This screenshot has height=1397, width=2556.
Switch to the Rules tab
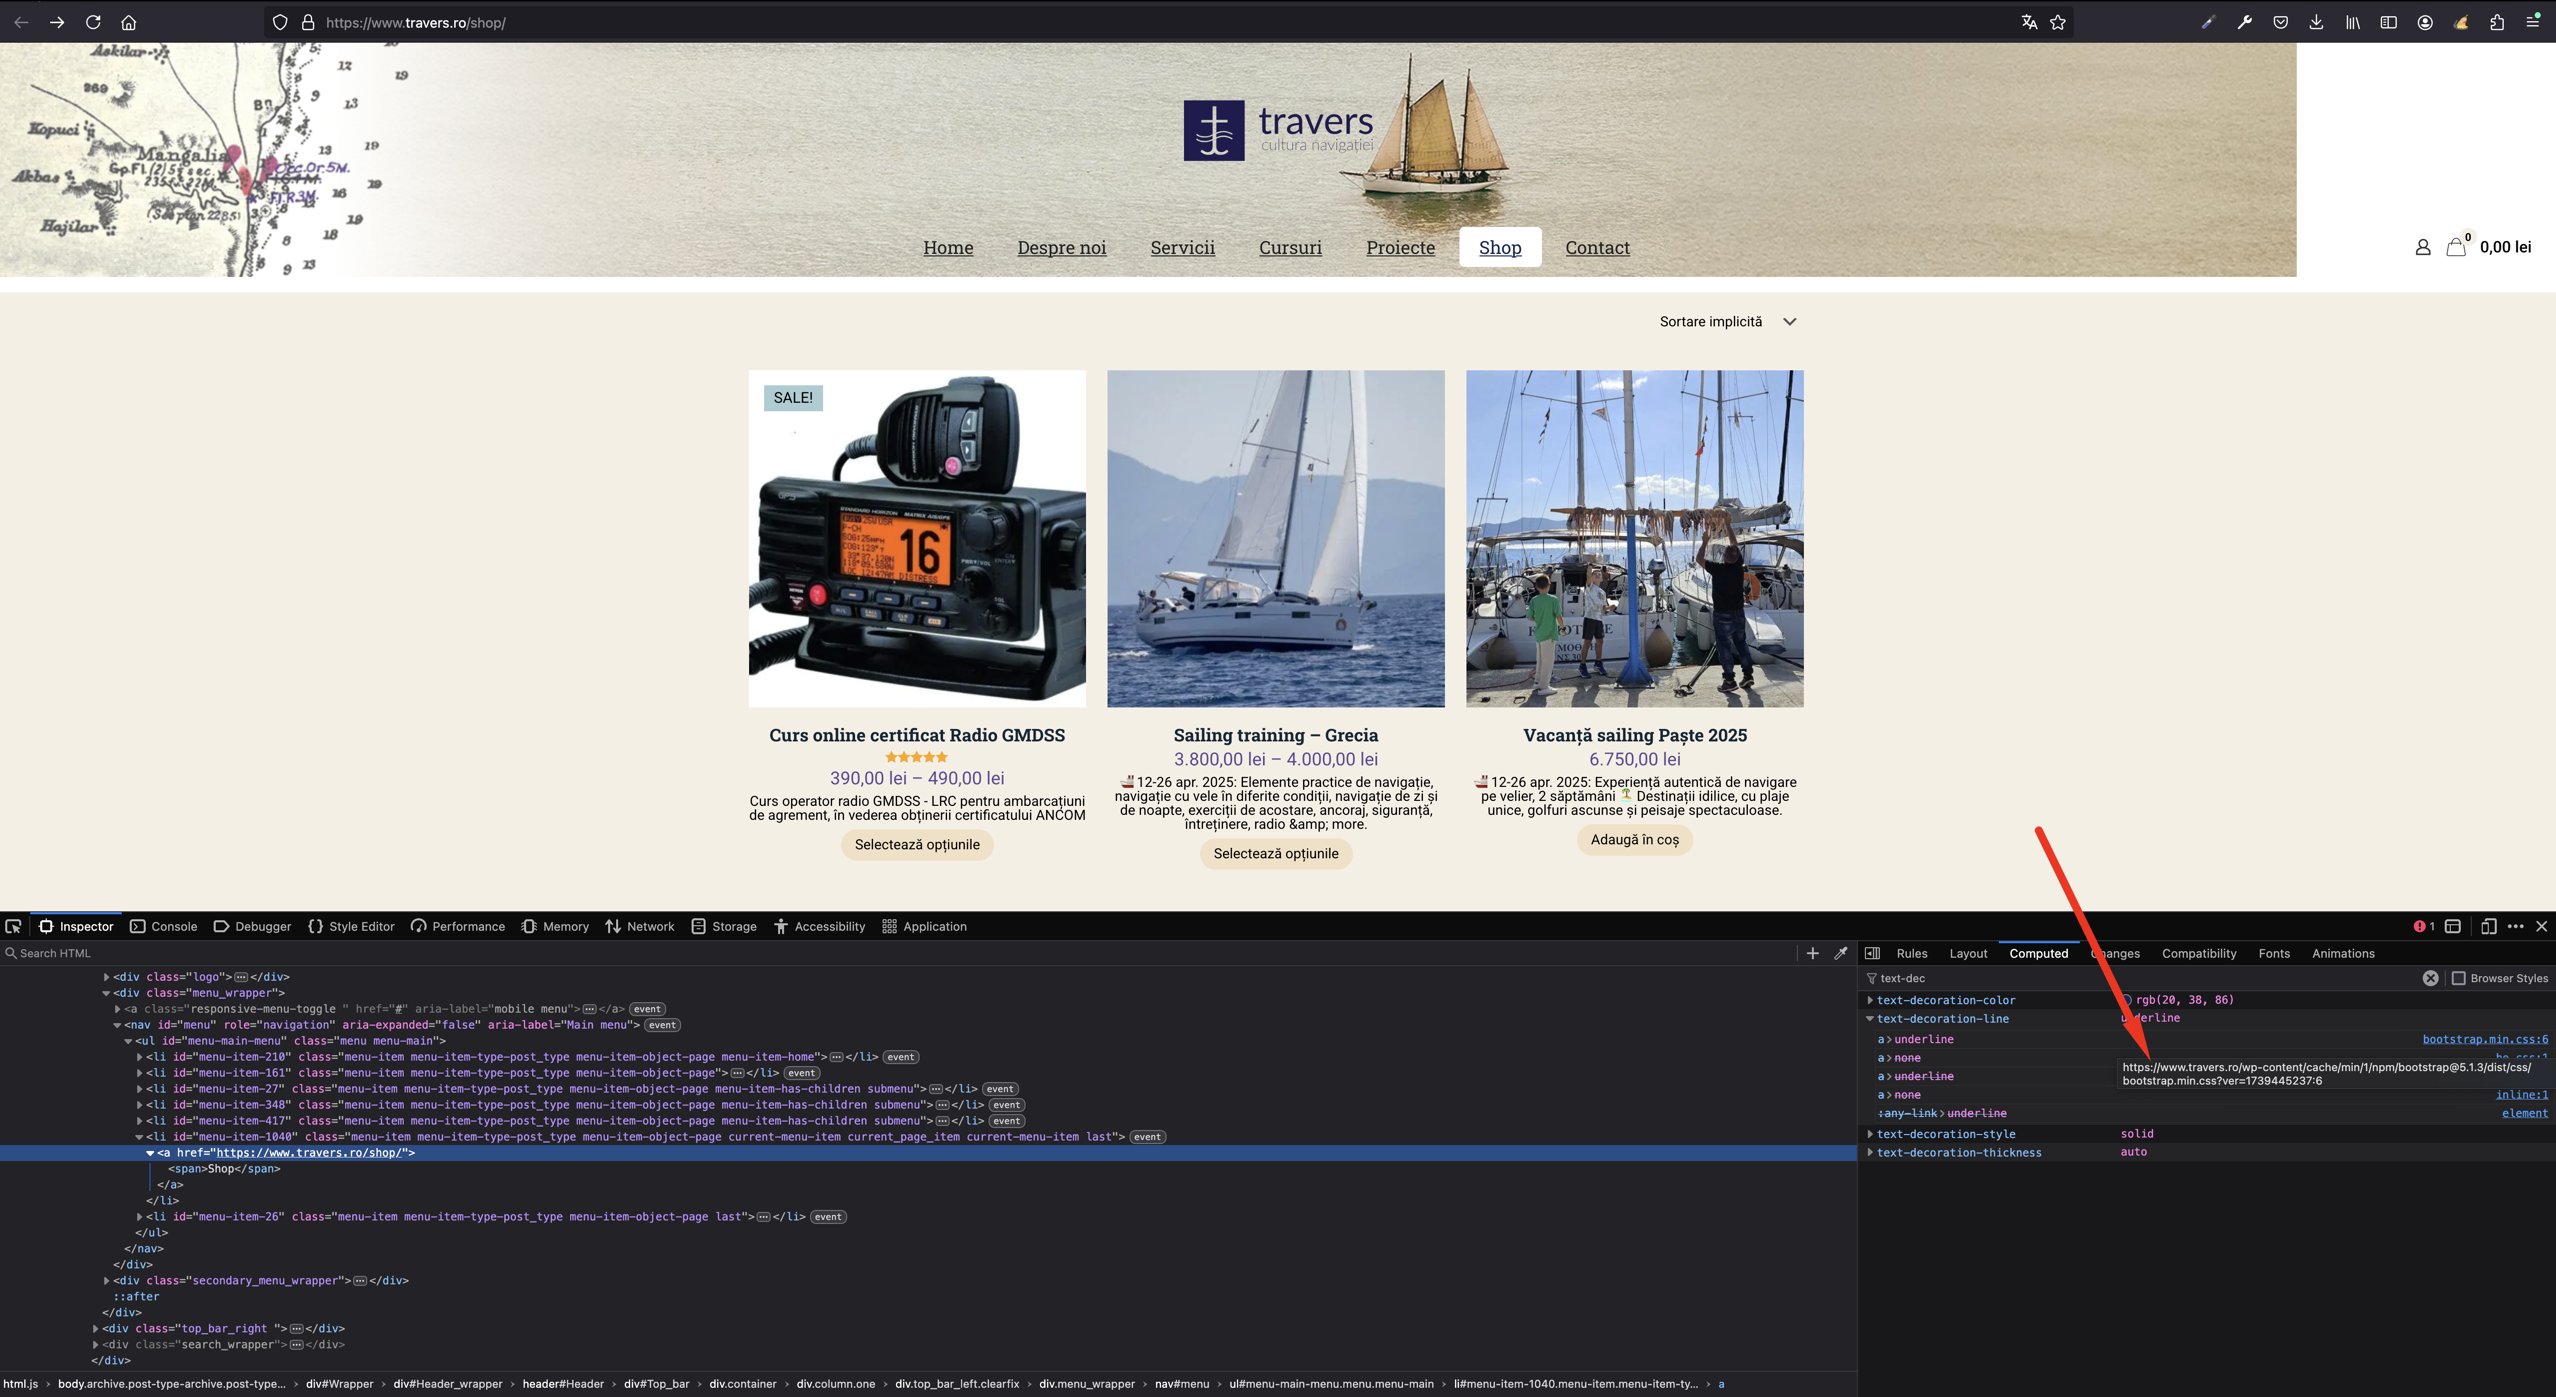tap(1911, 953)
